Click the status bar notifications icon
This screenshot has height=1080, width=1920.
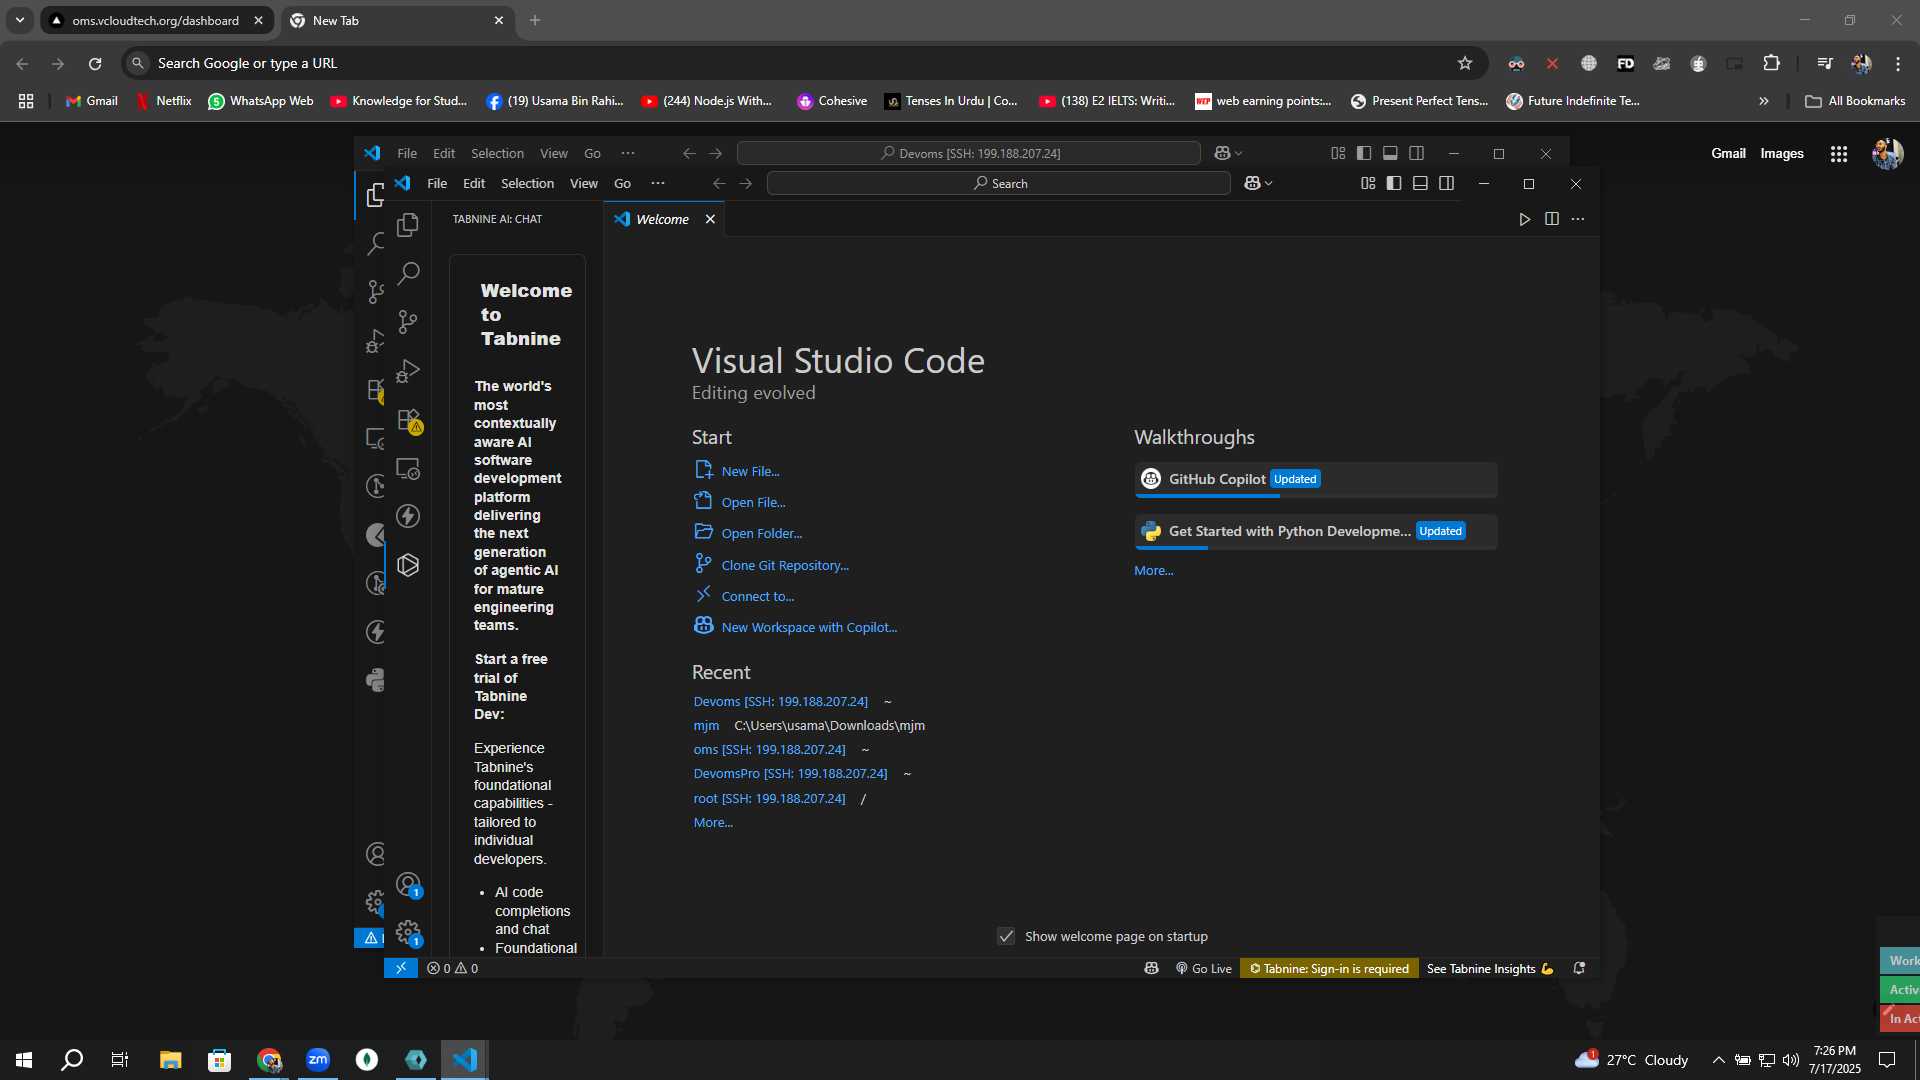1579,968
